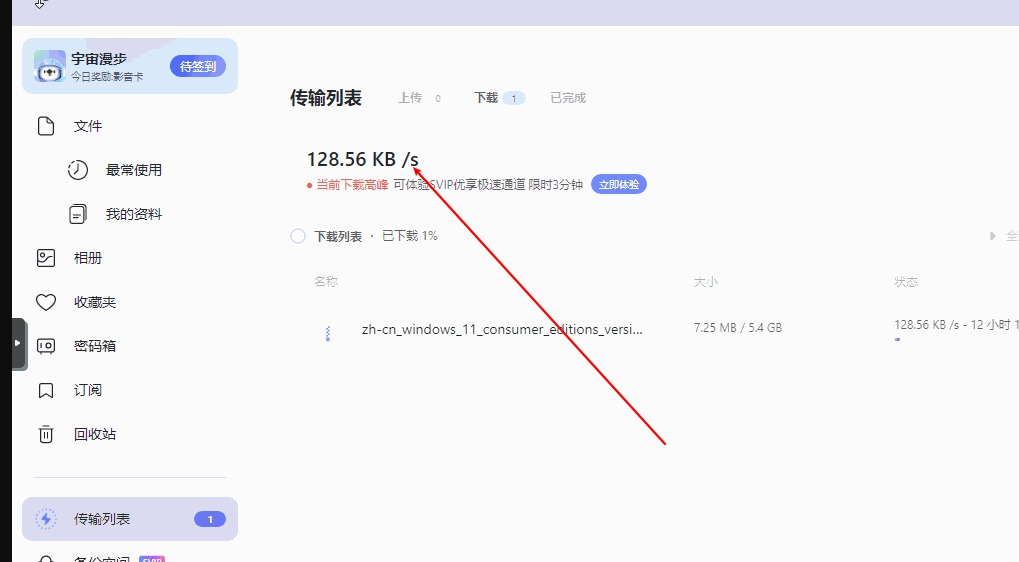This screenshot has width=1019, height=562.
Task: Open 收藏夹 via its heart icon
Action: click(46, 302)
